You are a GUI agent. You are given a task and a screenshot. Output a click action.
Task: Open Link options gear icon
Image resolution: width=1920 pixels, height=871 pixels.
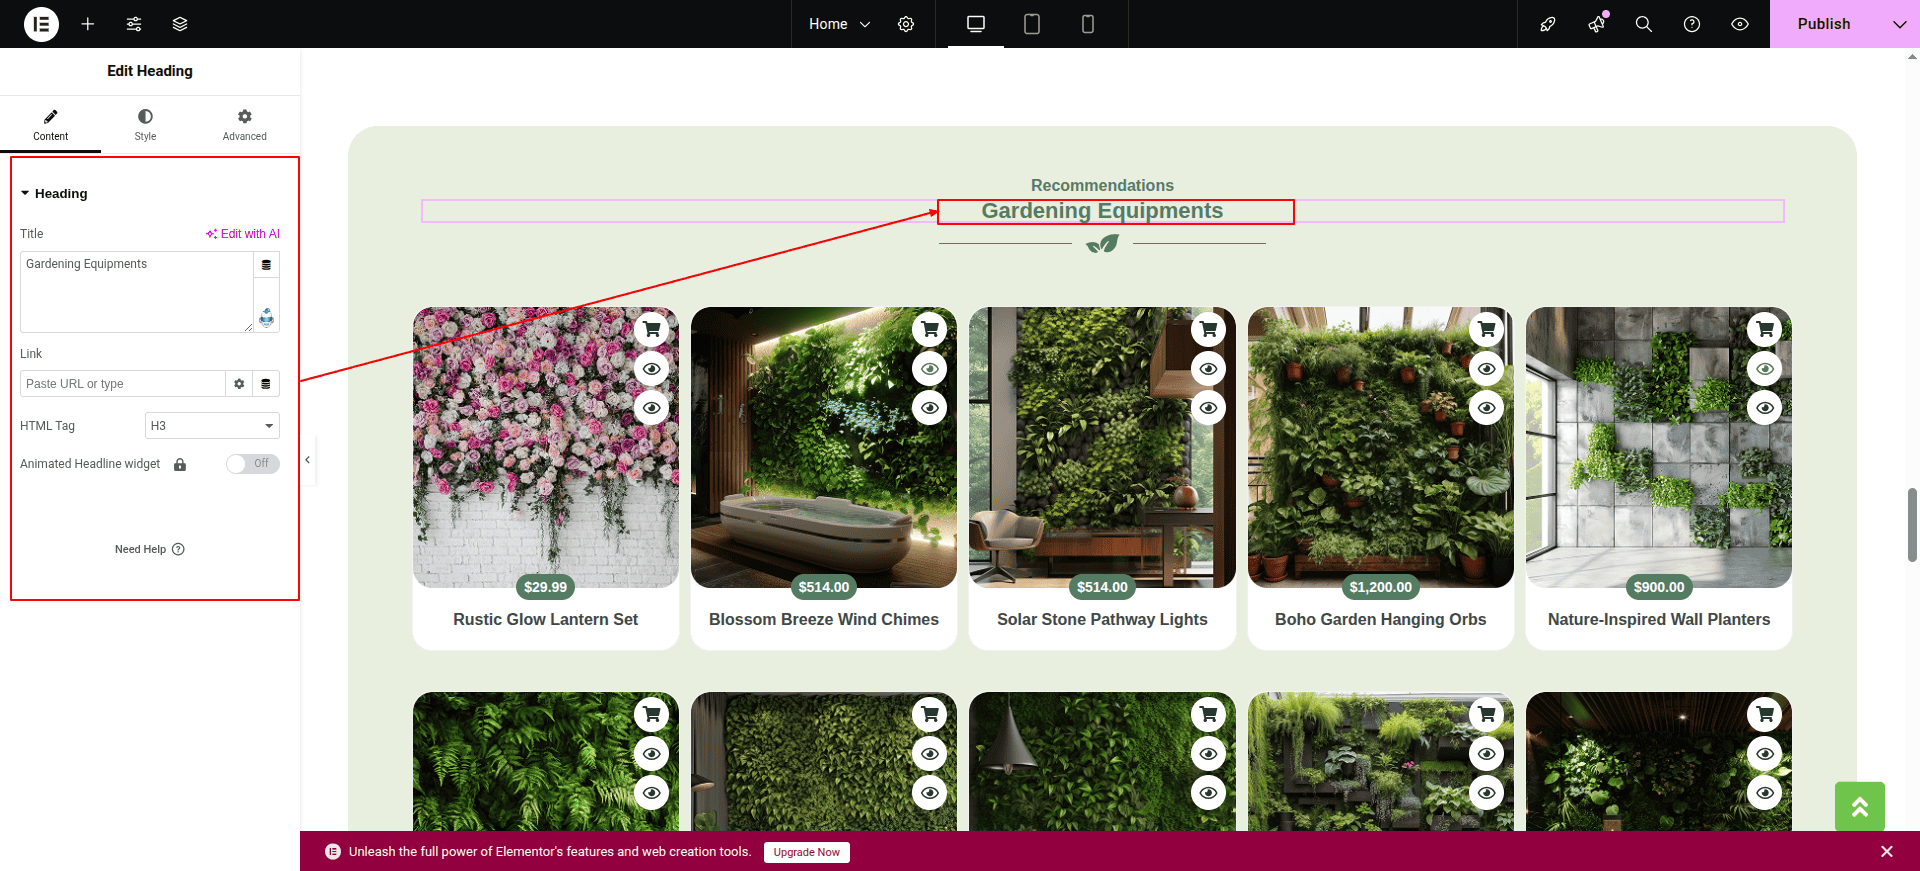(239, 384)
